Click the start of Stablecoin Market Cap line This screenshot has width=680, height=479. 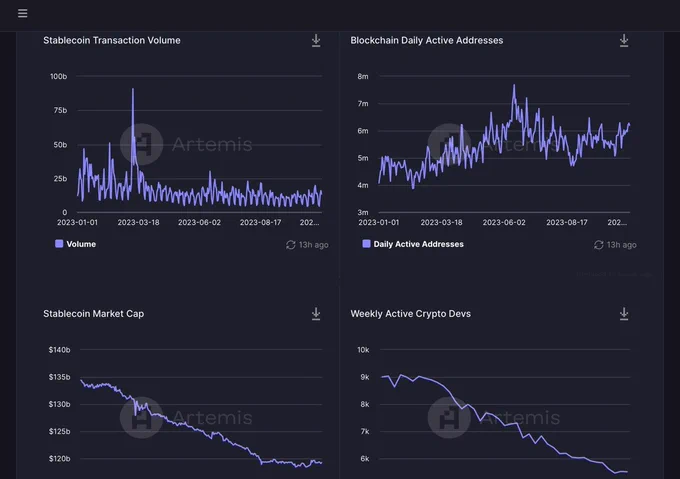tap(82, 381)
